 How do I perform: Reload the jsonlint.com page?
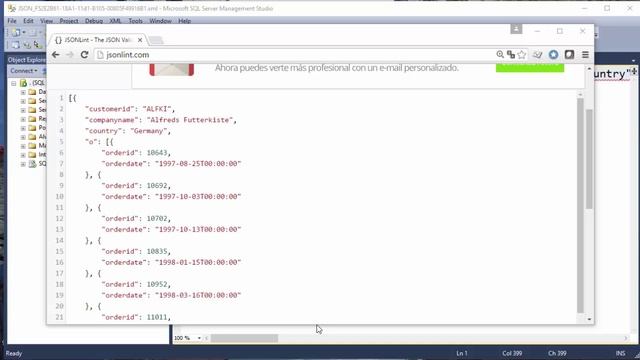pyautogui.click(x=84, y=55)
